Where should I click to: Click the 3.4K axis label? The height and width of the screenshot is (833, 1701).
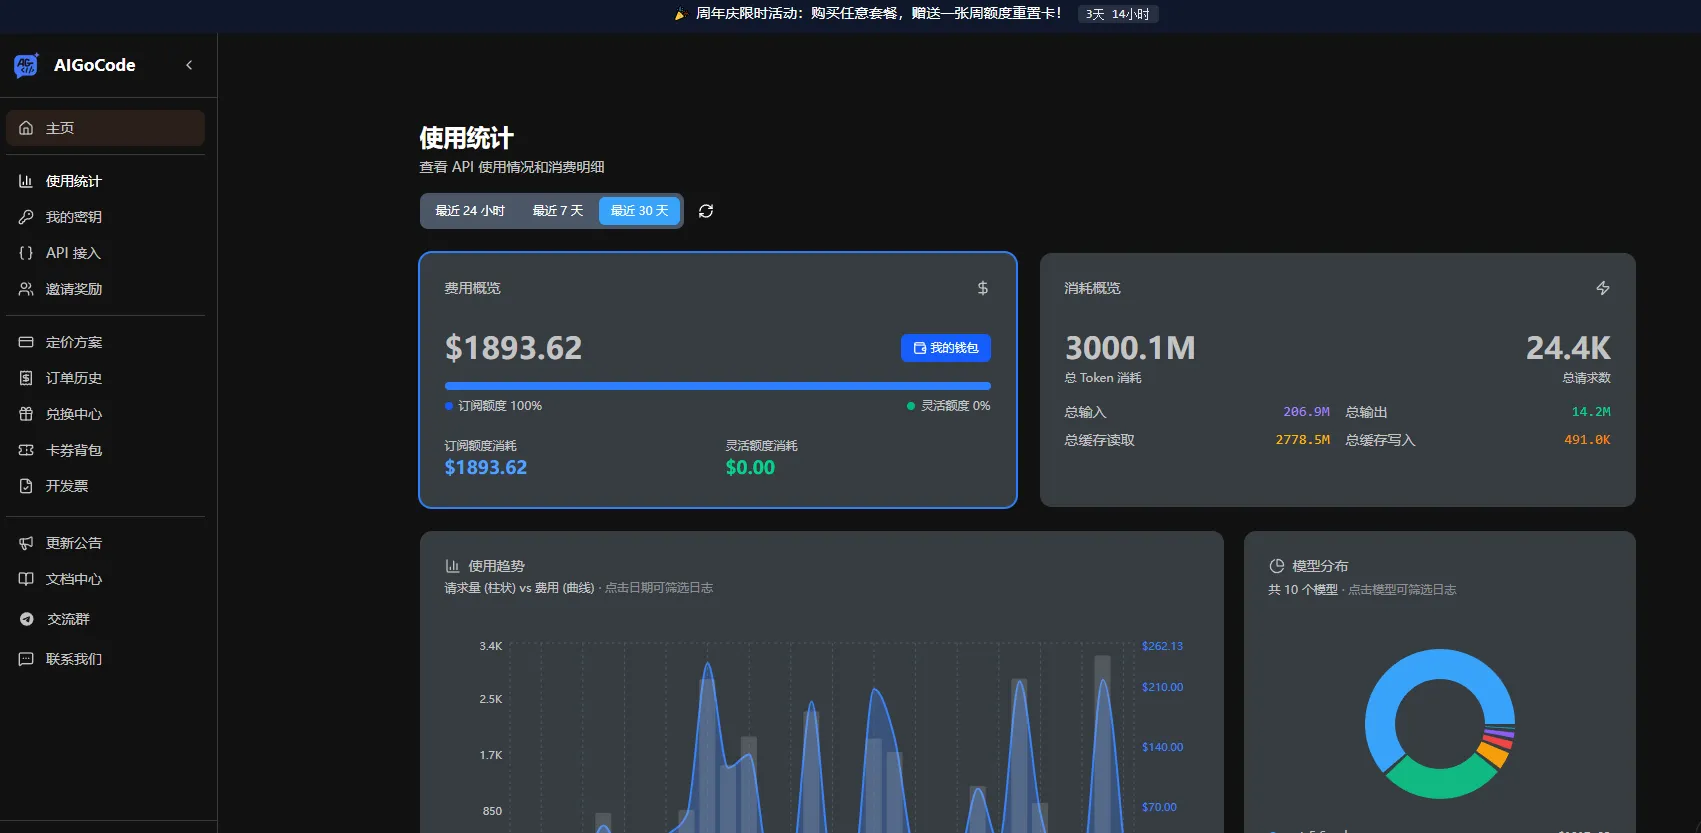491,646
